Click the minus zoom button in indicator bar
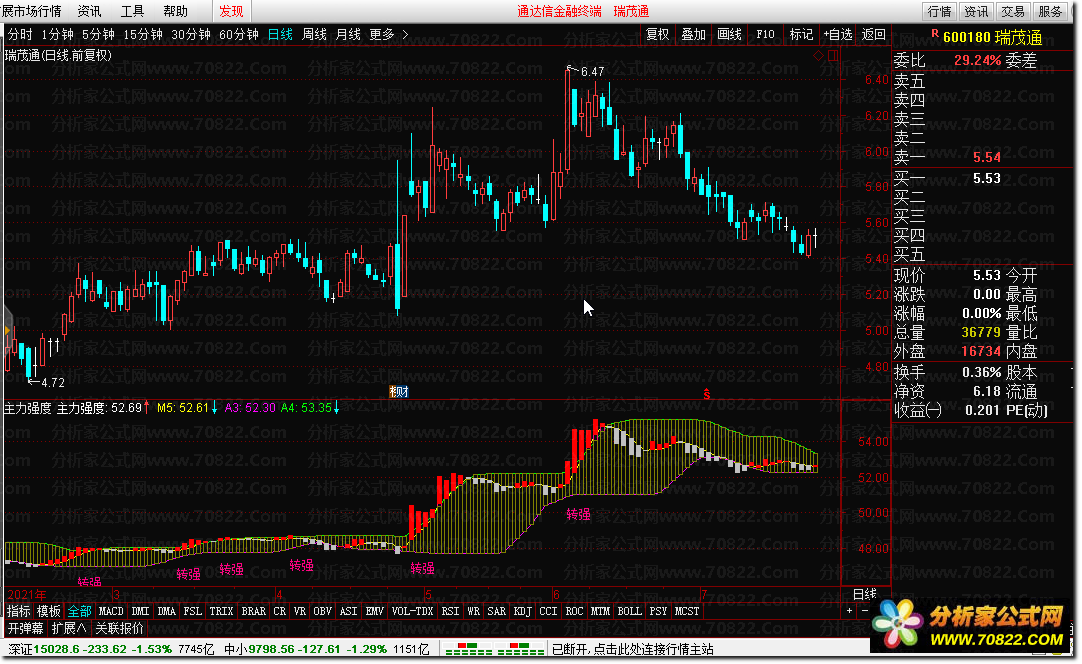 point(865,611)
